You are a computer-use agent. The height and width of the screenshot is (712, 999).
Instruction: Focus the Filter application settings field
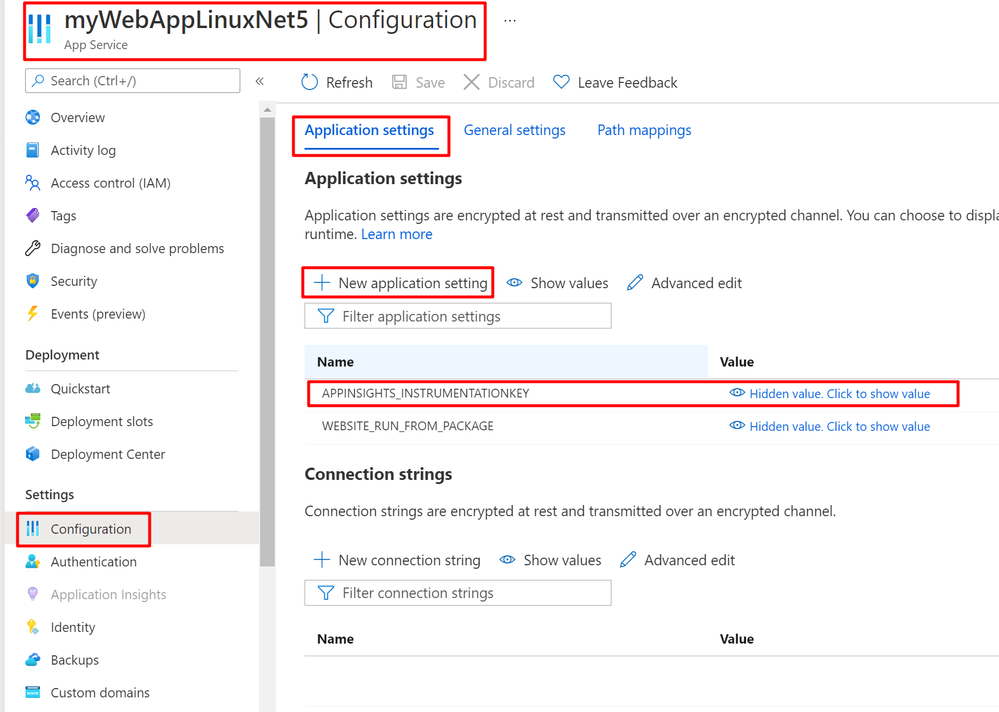457,316
